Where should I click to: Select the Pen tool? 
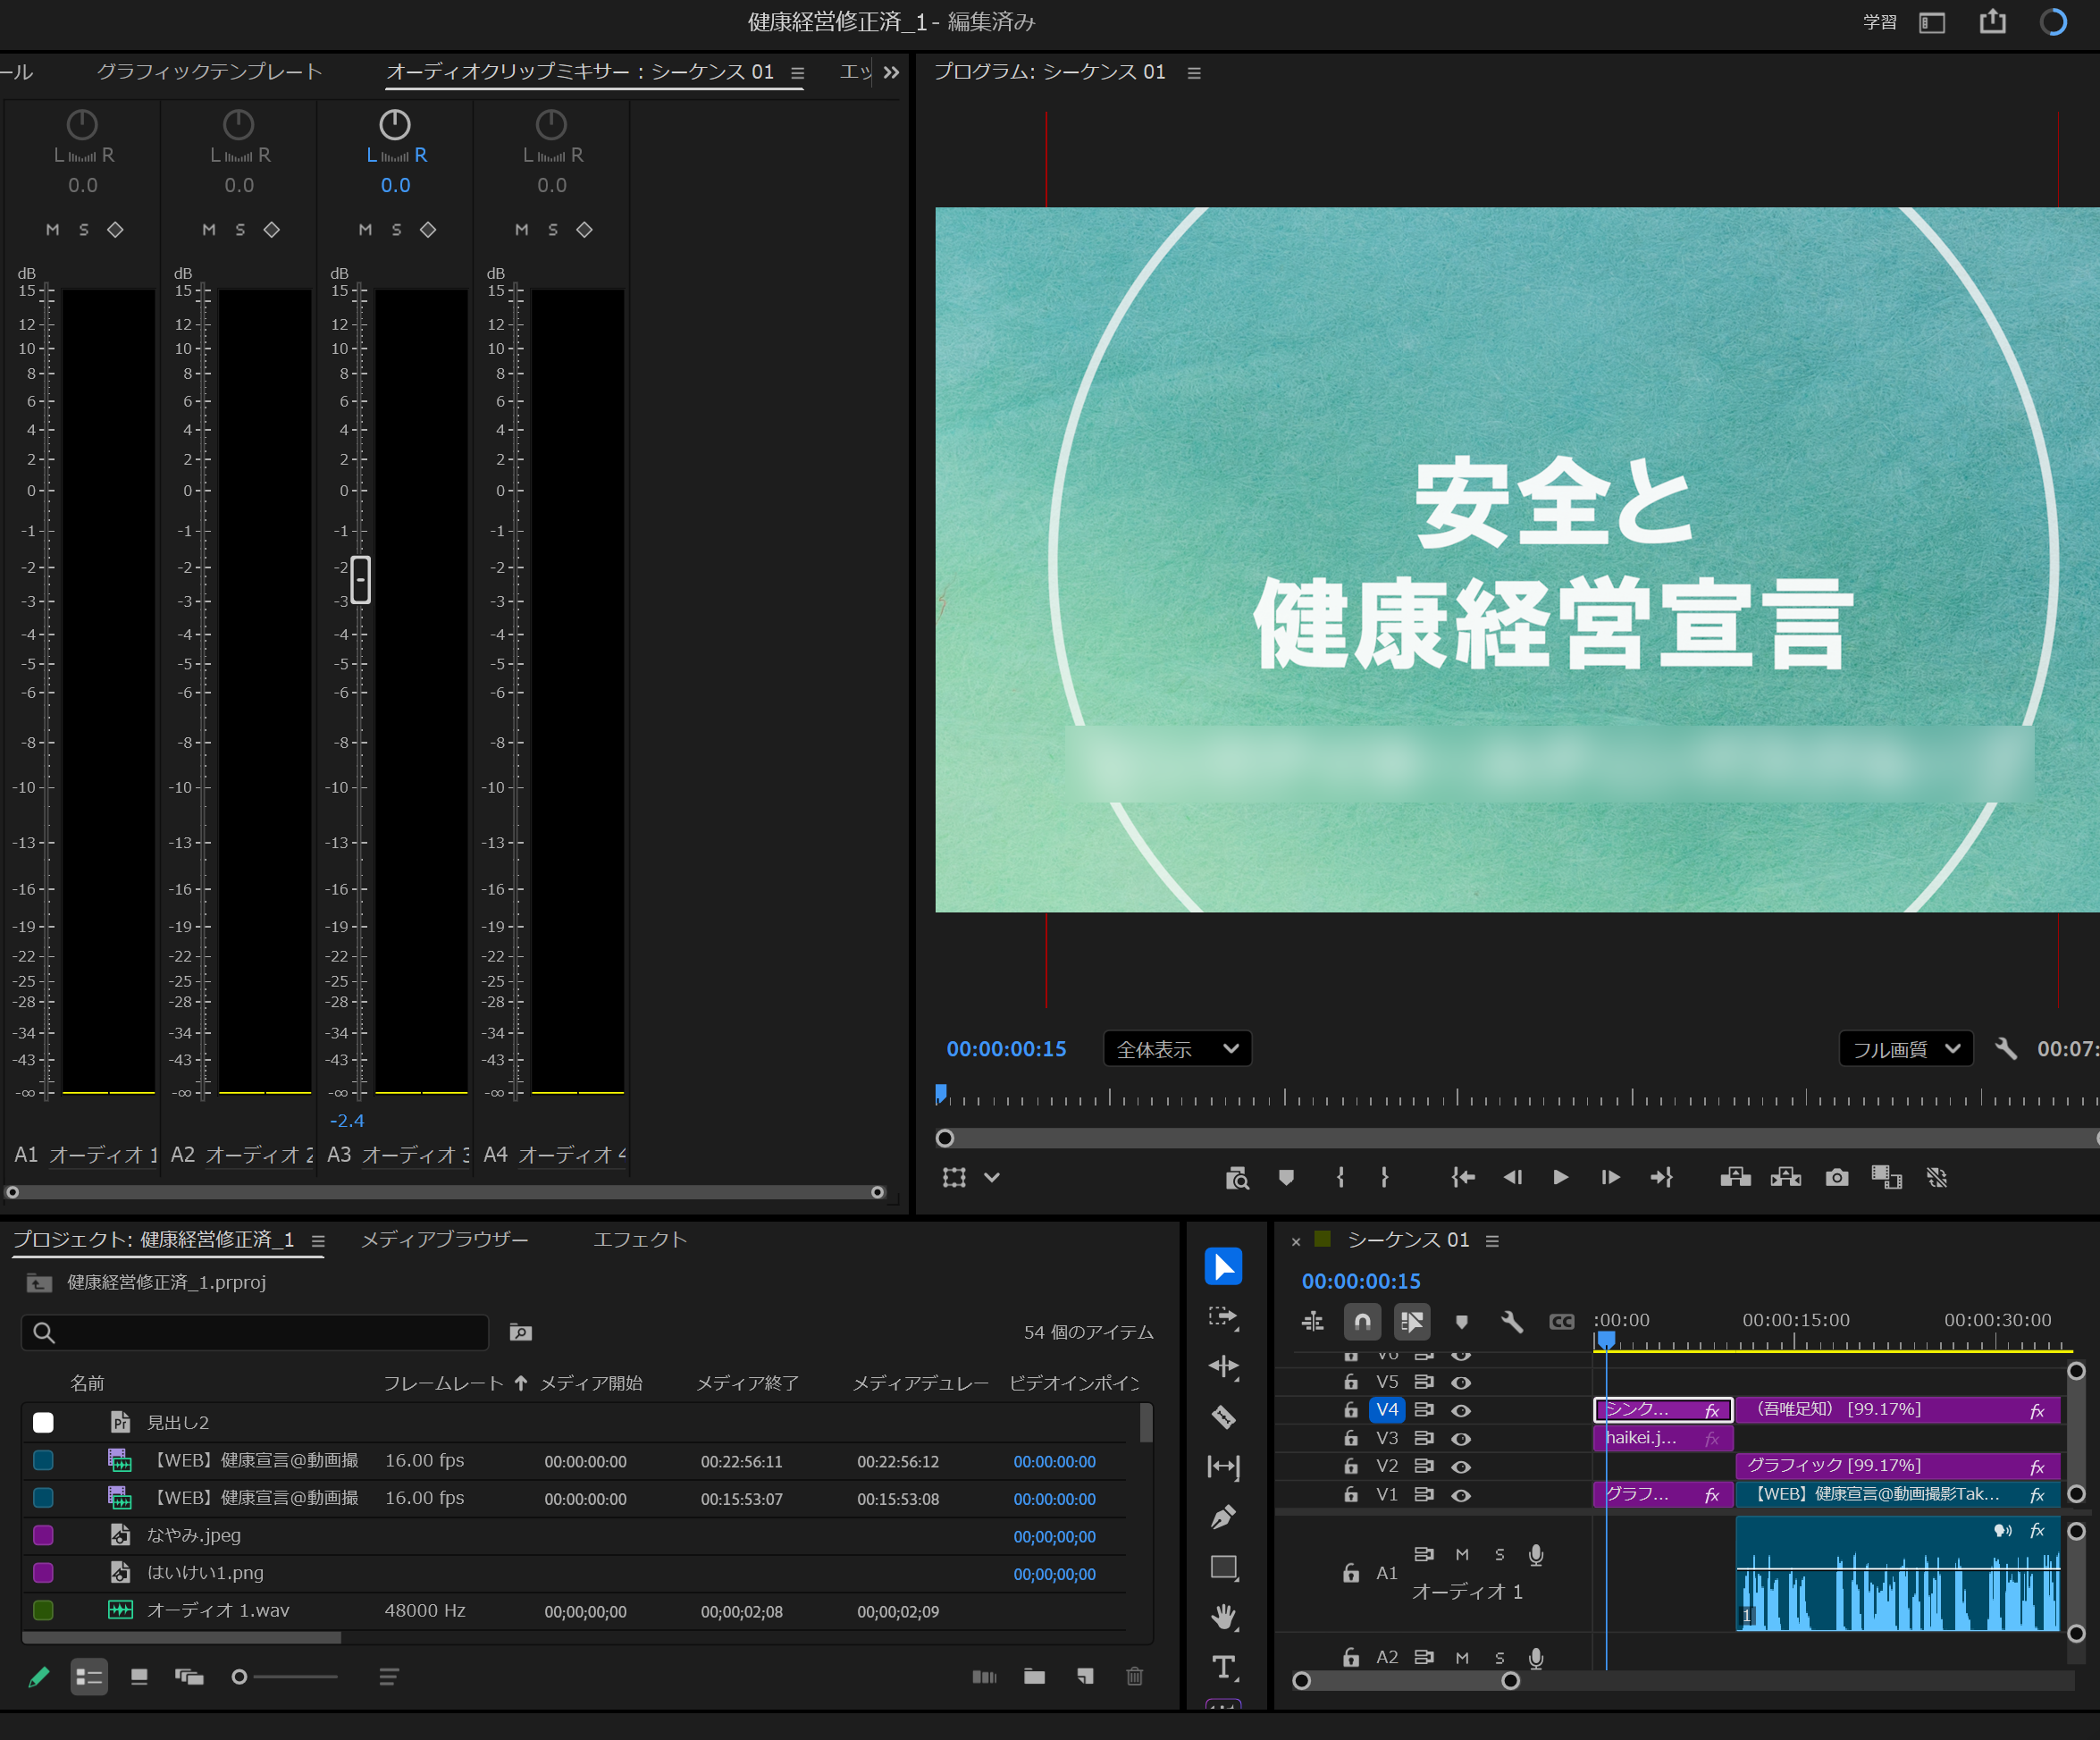[x=1223, y=1517]
